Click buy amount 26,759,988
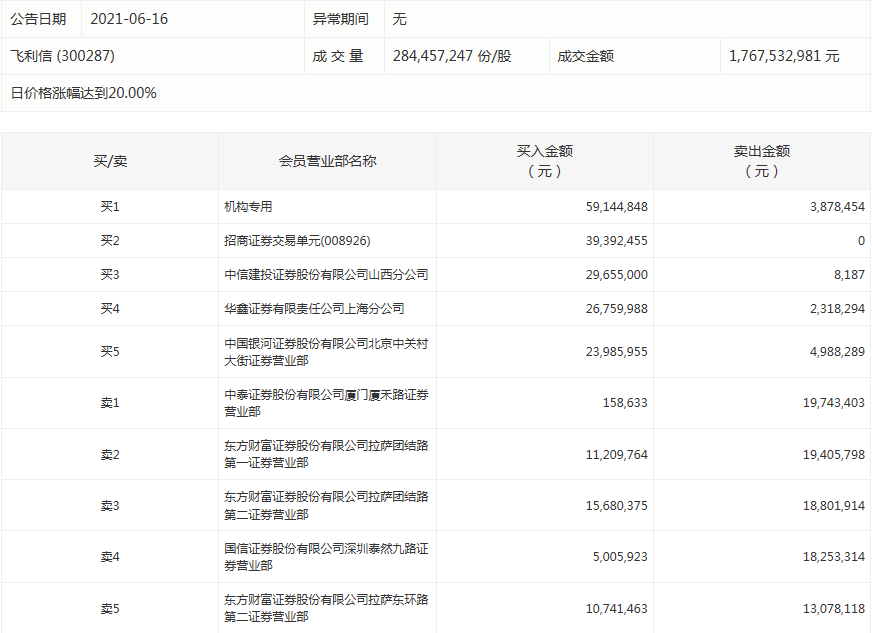The height and width of the screenshot is (633, 873). click(x=616, y=308)
